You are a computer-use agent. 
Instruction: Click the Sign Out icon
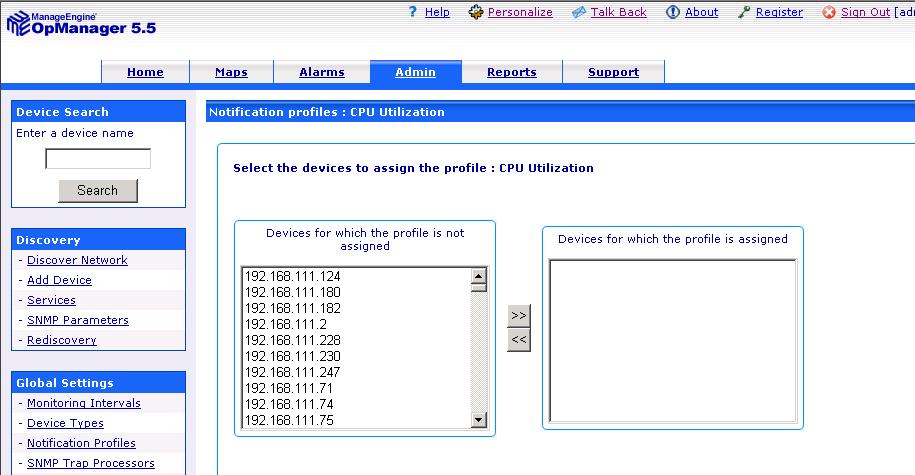pos(829,12)
